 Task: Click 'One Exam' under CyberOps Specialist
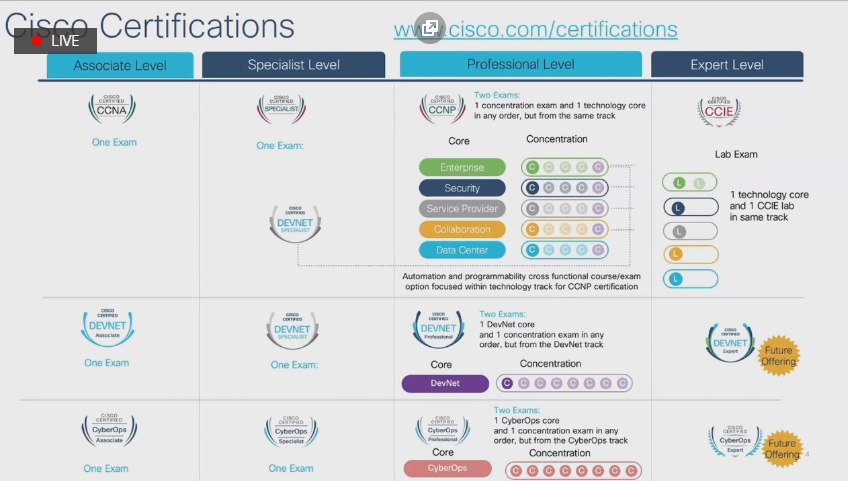[x=291, y=469]
